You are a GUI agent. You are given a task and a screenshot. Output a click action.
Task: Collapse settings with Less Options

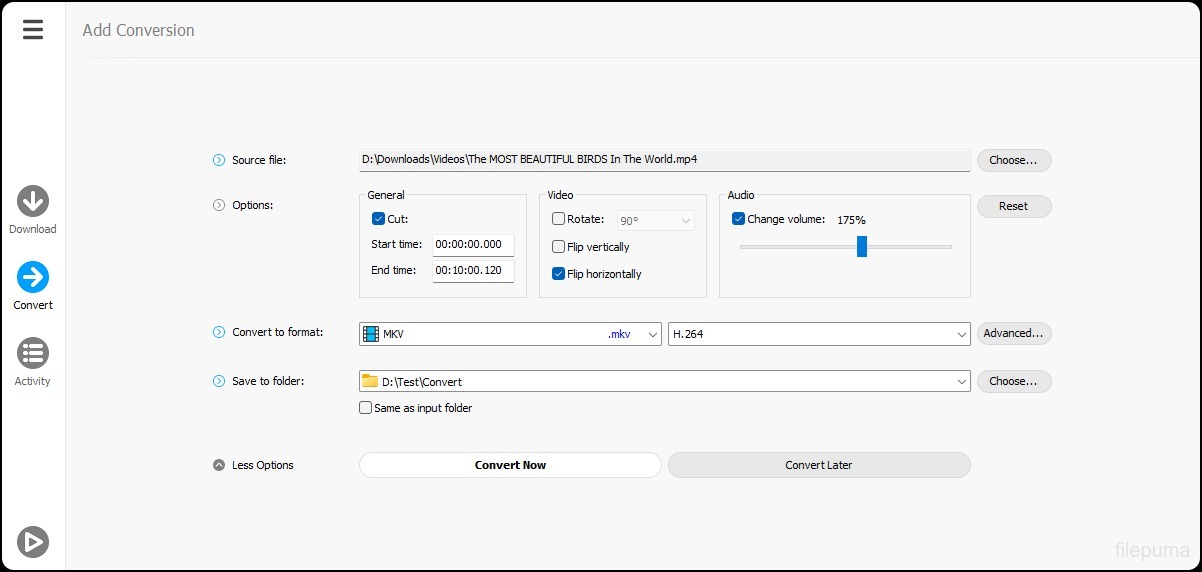(x=254, y=465)
